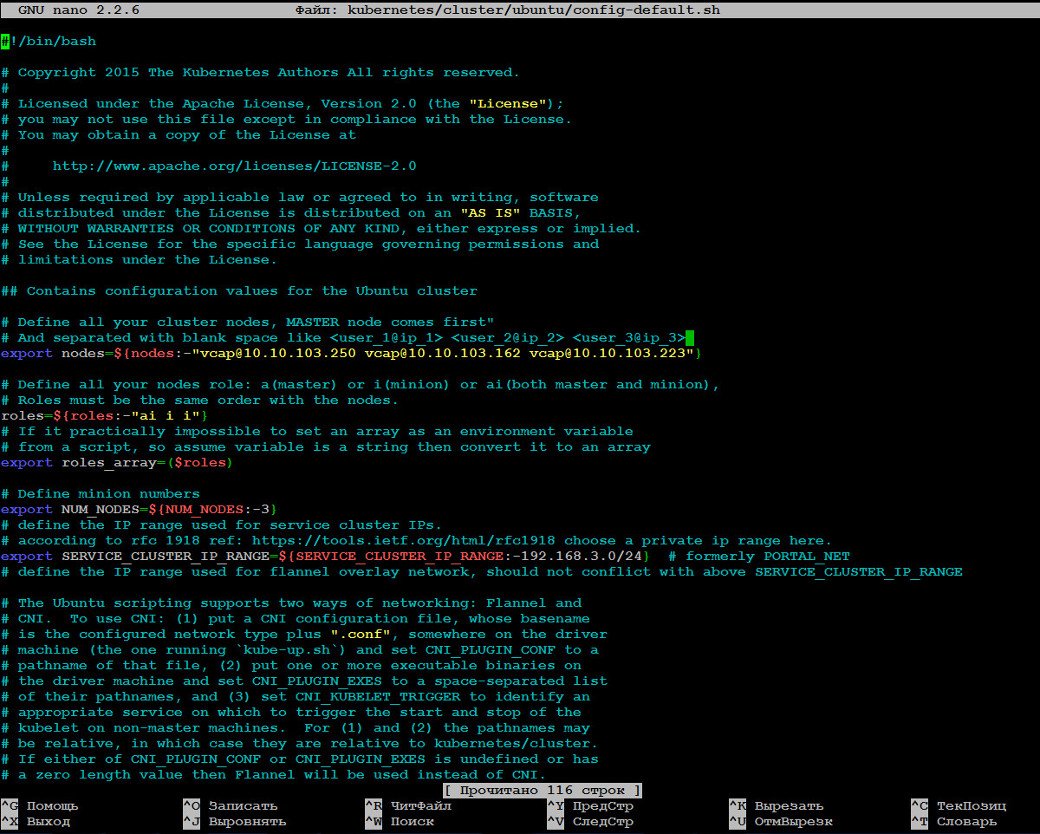
Task: Click the ^U ОтмВырезк uncut shortcut
Action: pos(781,821)
